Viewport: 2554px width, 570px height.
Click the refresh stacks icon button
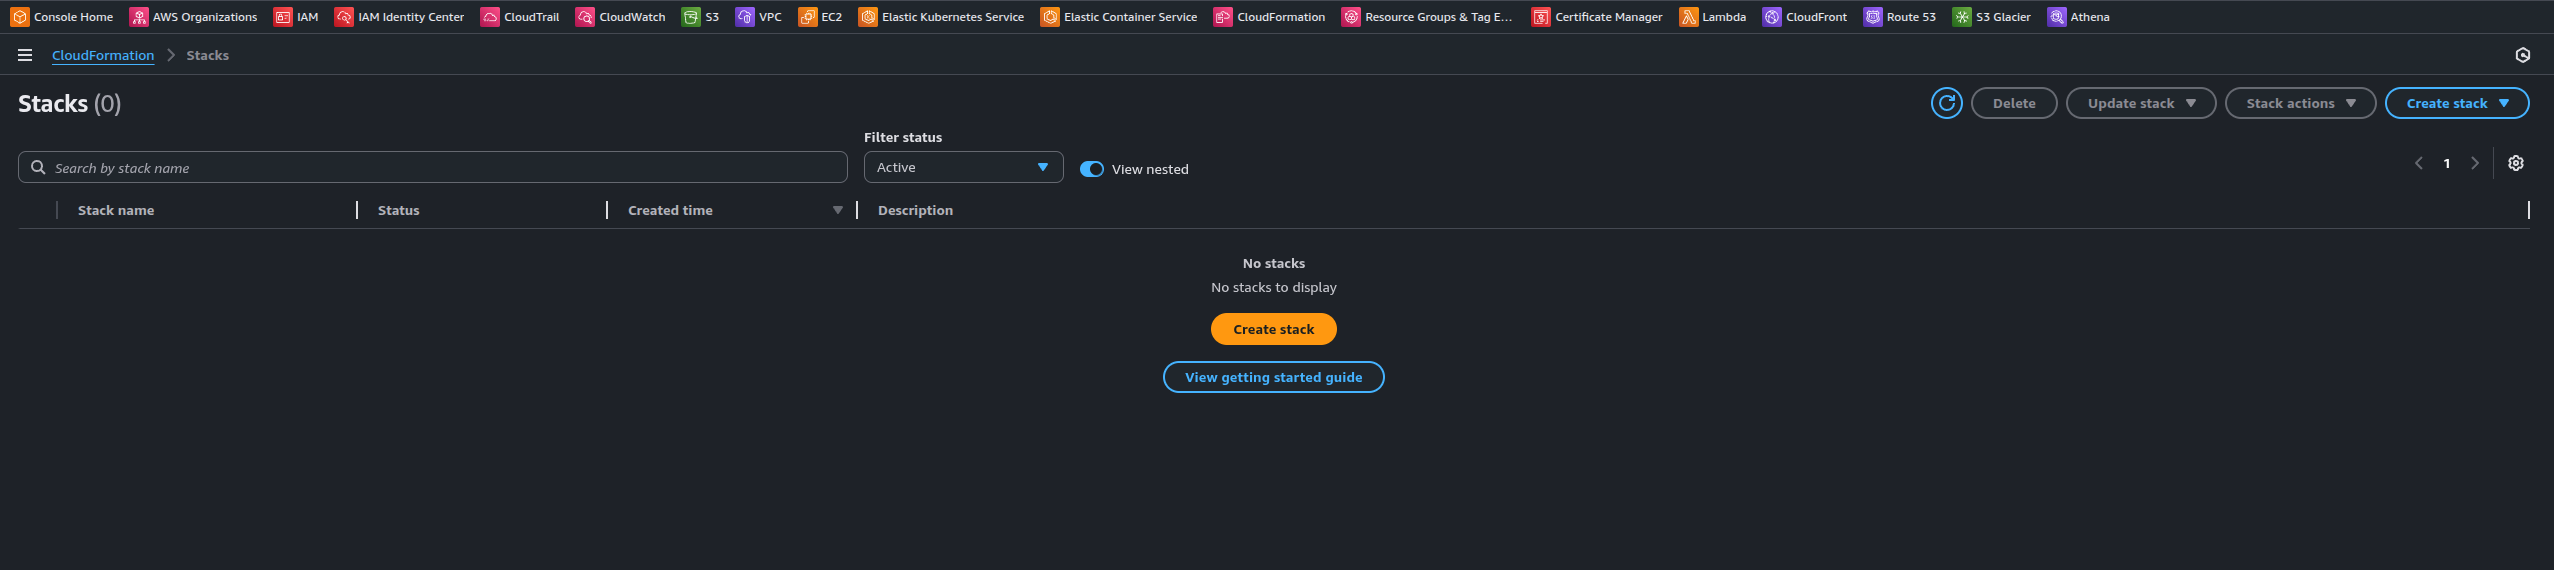click(x=1946, y=103)
